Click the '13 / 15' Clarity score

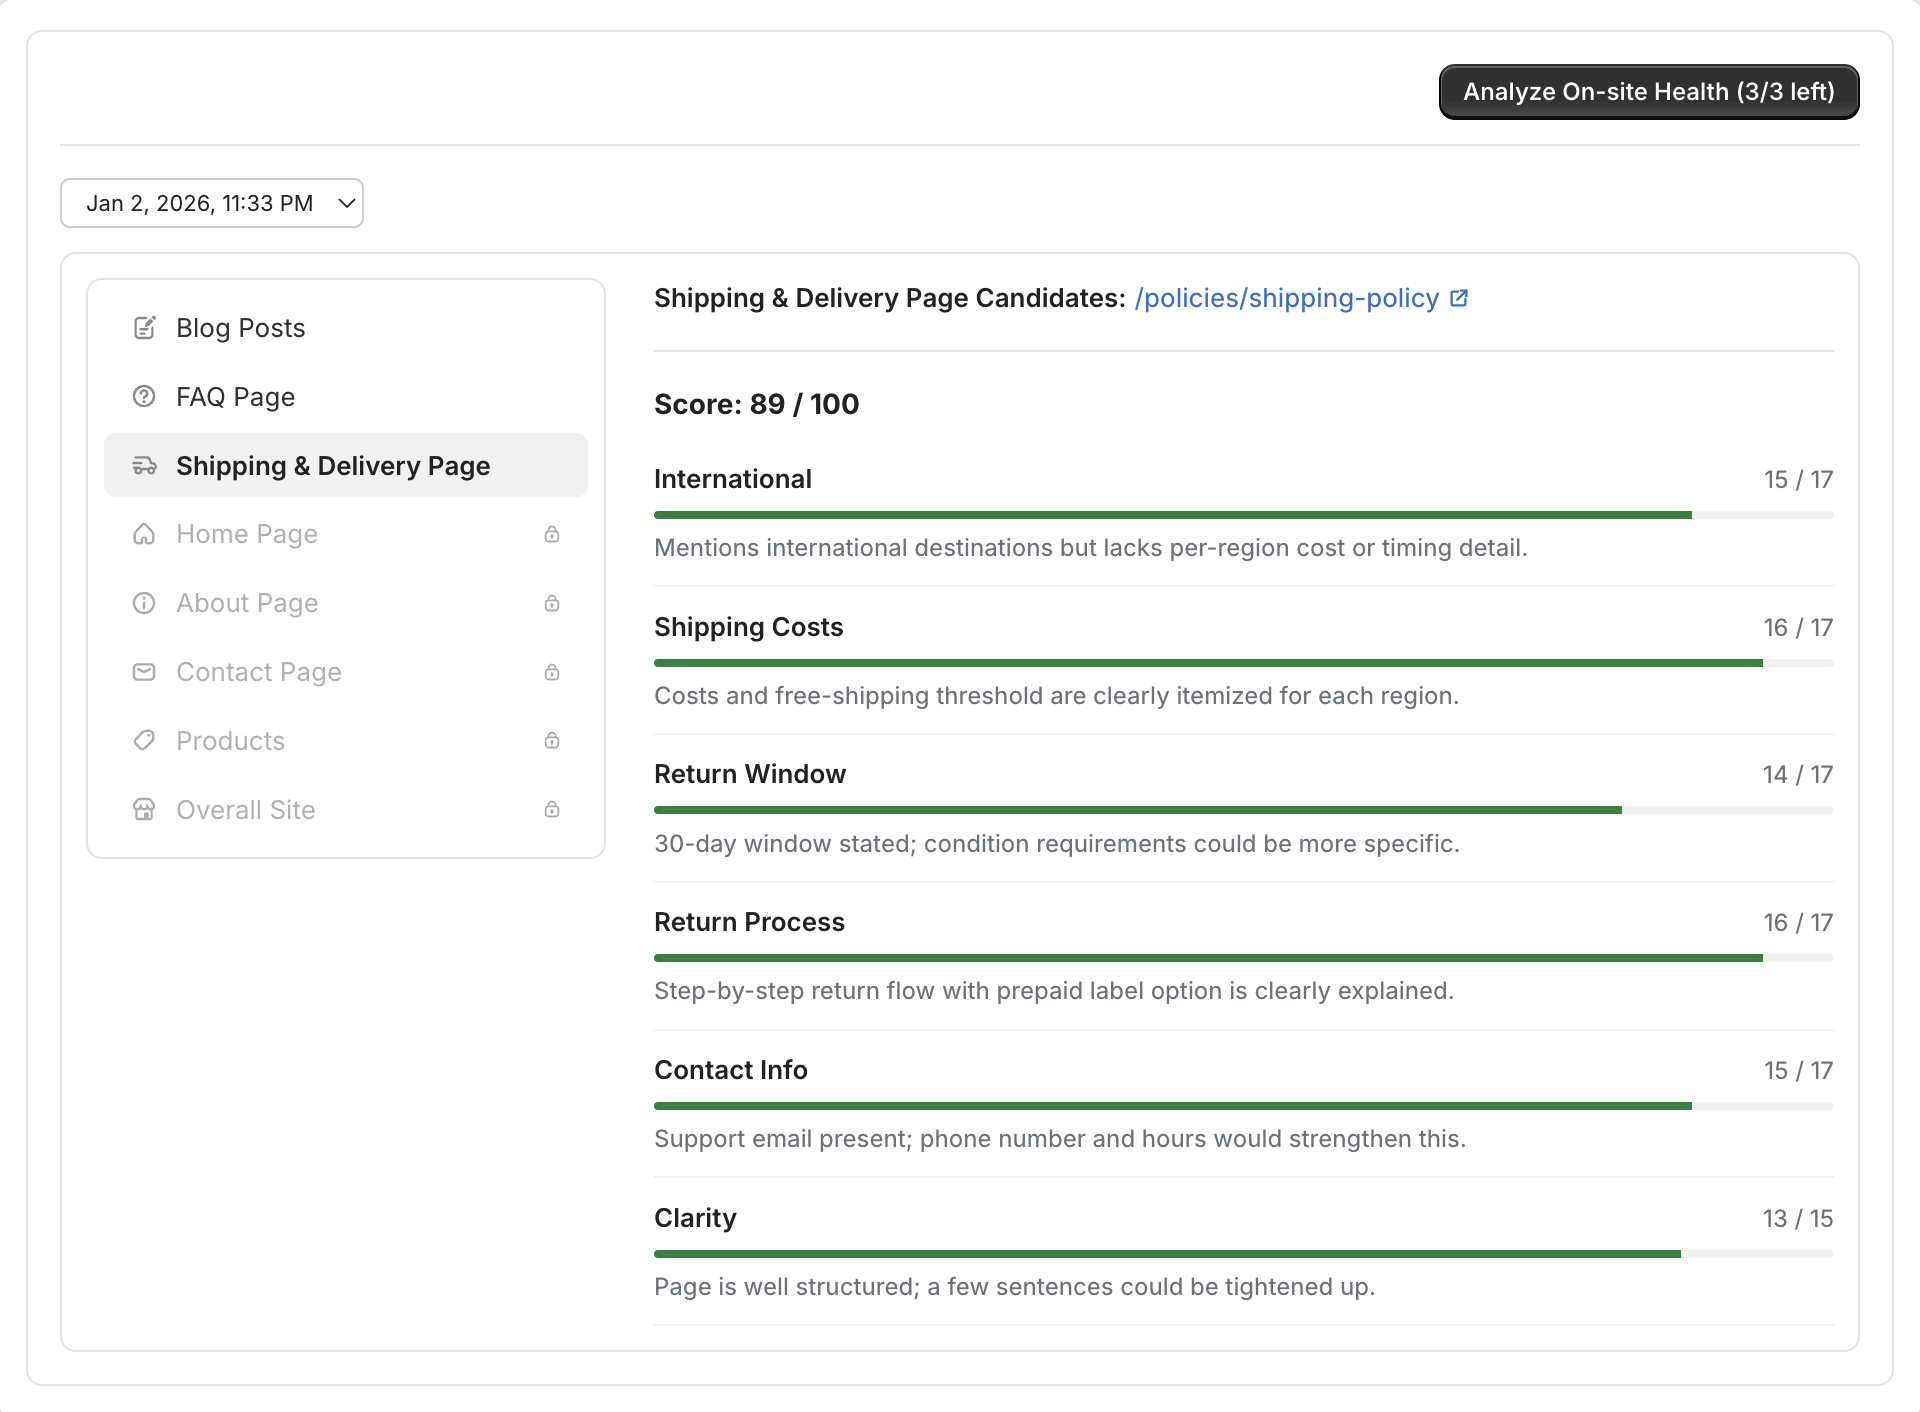click(1798, 1219)
